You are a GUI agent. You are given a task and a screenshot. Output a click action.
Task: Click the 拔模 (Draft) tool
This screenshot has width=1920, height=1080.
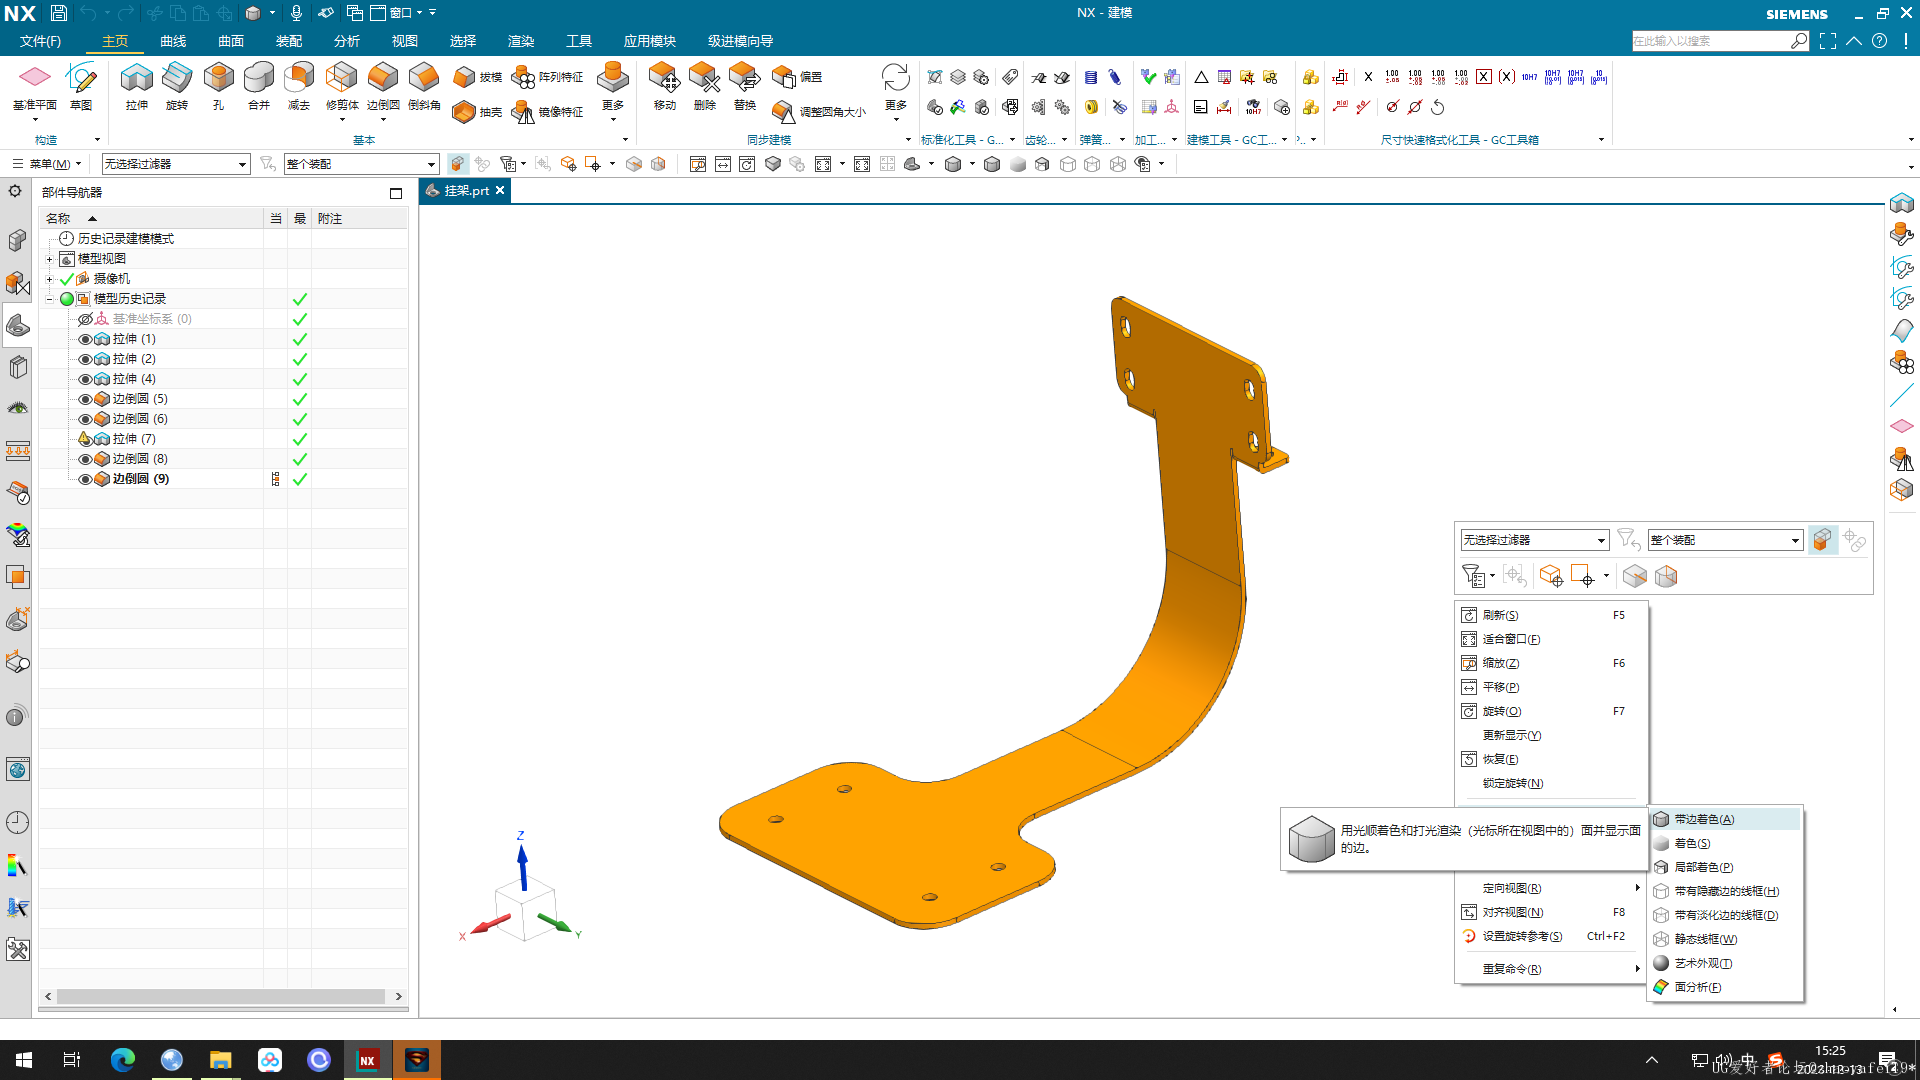click(477, 77)
